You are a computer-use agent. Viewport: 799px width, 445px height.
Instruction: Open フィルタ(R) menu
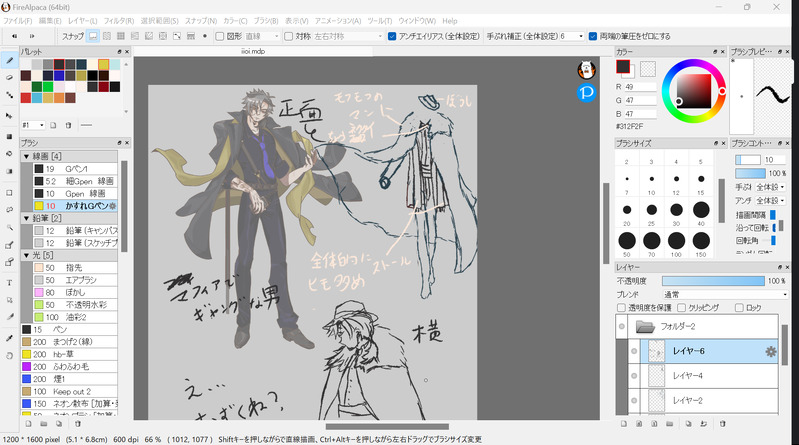point(119,21)
